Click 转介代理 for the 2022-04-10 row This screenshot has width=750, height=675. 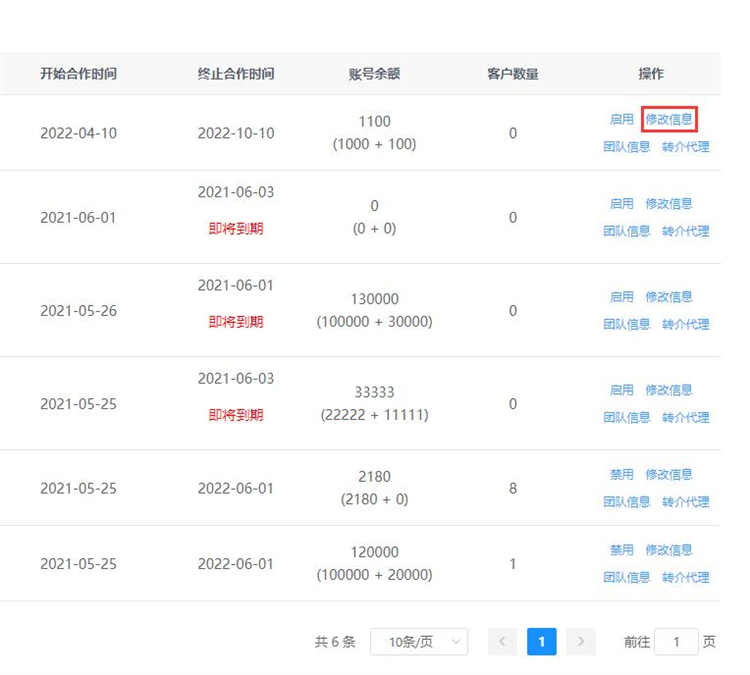click(685, 147)
